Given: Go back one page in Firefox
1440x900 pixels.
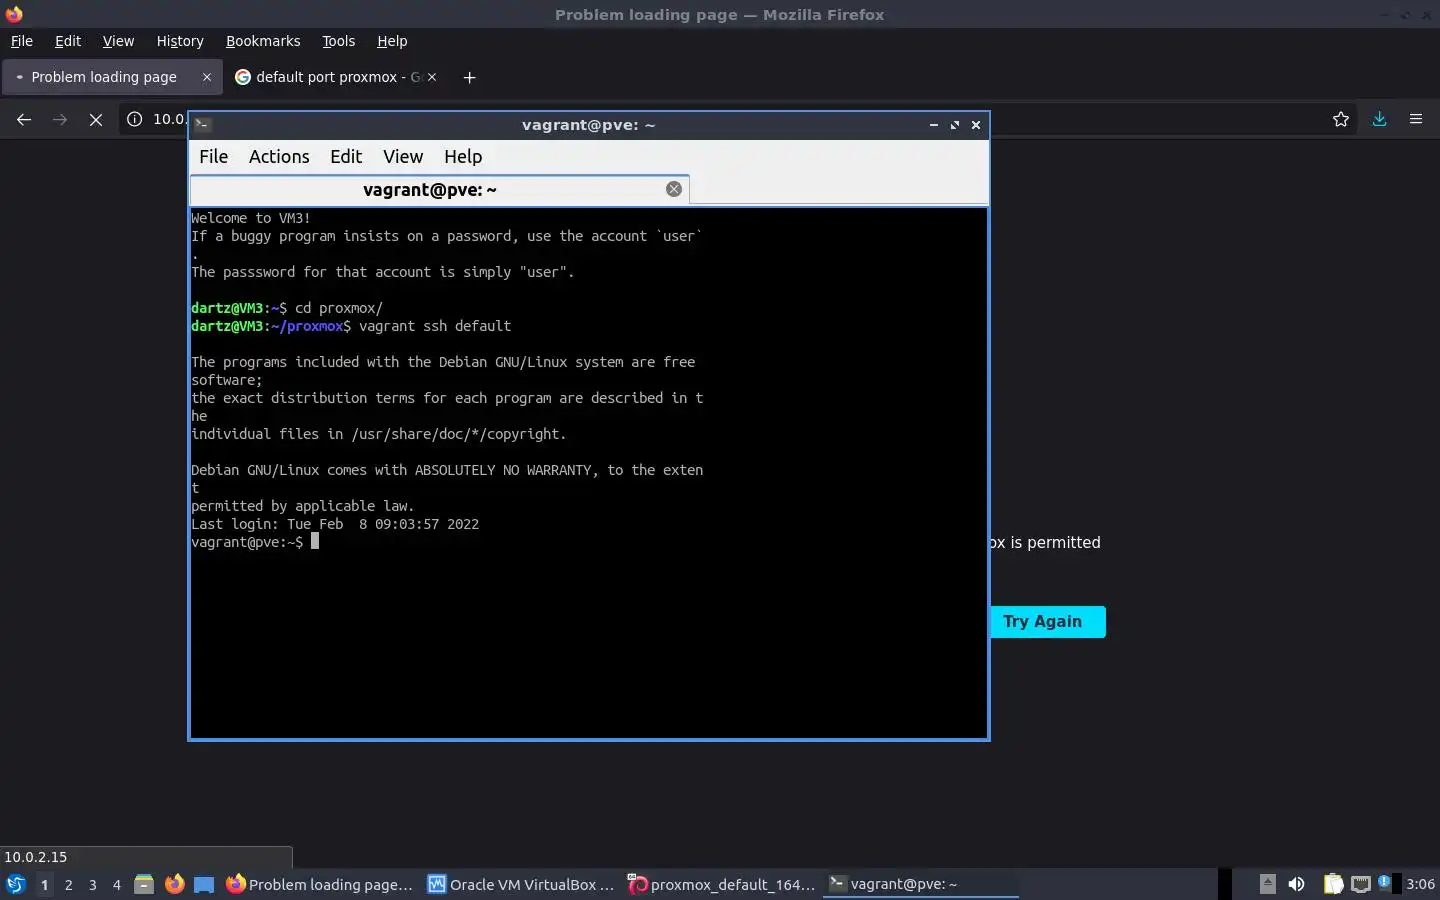Looking at the screenshot, I should 24,119.
